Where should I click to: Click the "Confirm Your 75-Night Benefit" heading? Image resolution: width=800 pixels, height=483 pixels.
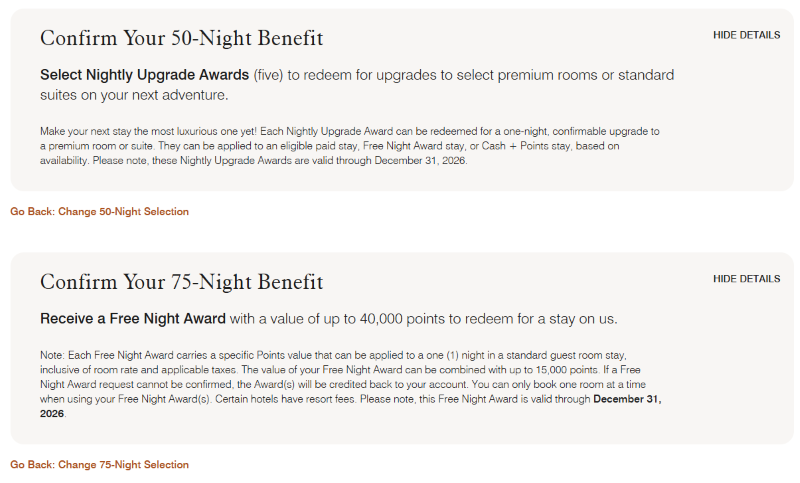pos(181,282)
